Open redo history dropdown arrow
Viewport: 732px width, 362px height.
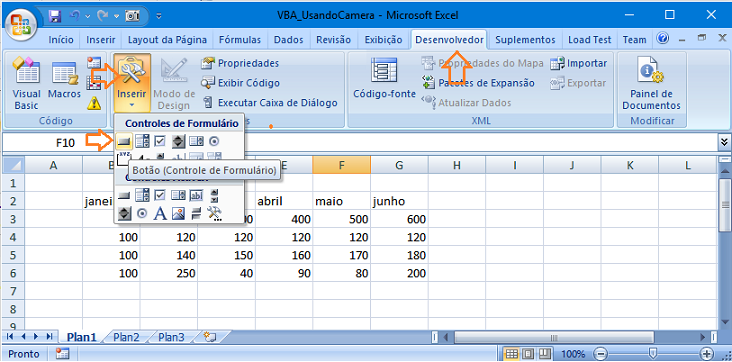point(116,17)
